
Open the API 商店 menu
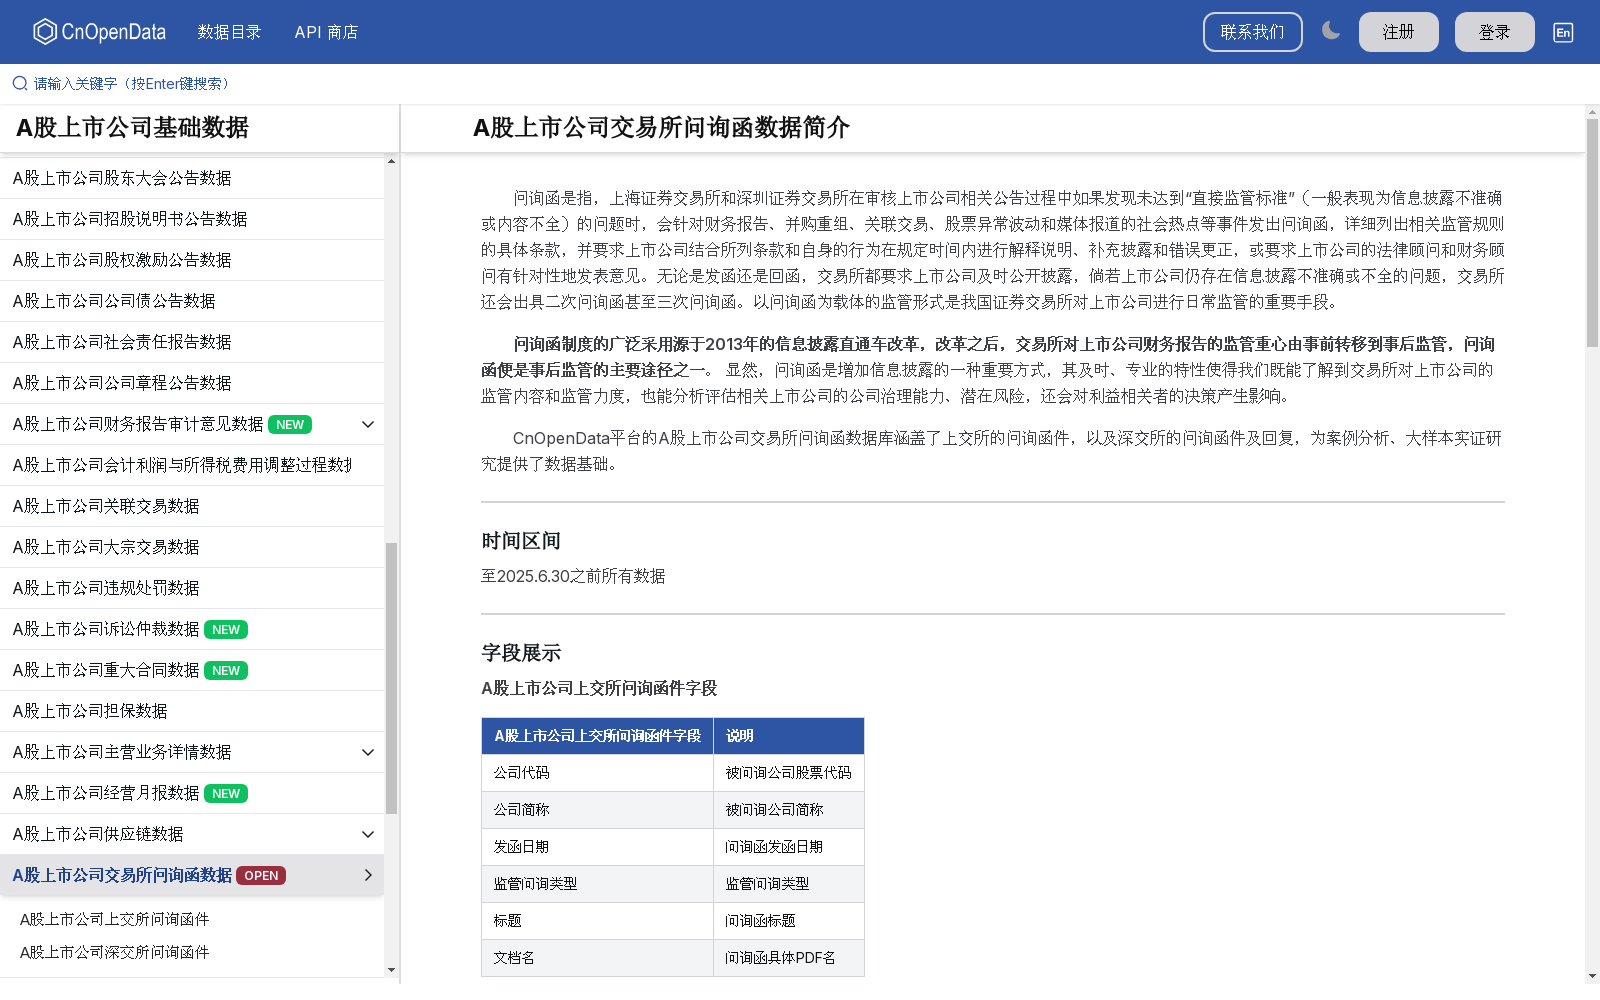[326, 32]
